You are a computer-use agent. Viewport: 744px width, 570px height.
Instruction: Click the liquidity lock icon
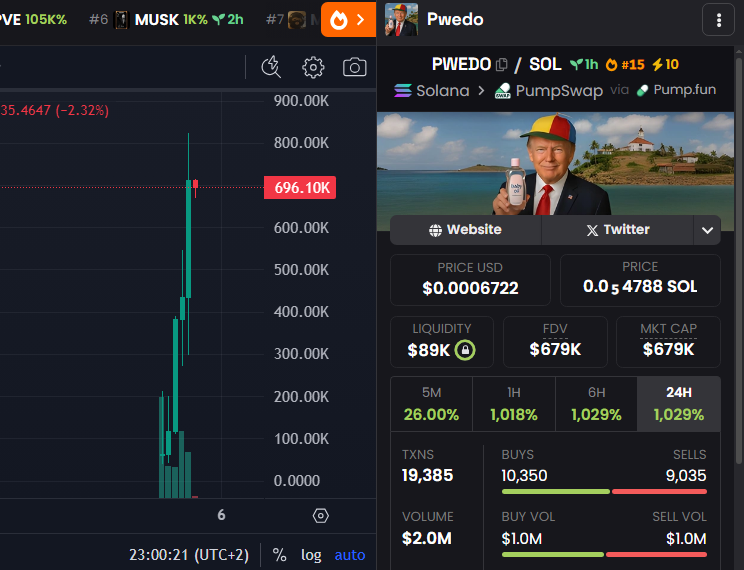pyautogui.click(x=465, y=350)
